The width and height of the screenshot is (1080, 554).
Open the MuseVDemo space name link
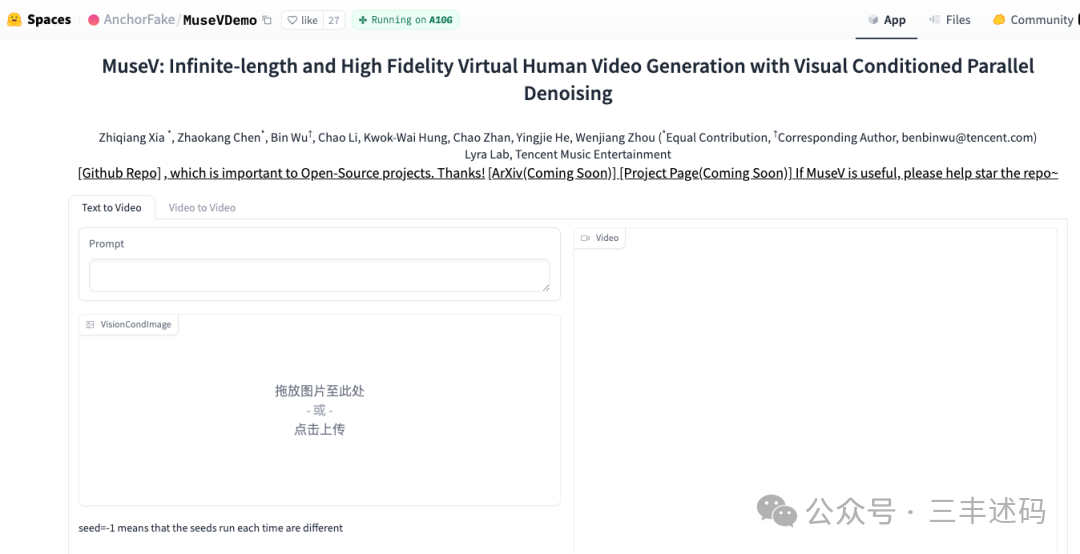tap(220, 20)
